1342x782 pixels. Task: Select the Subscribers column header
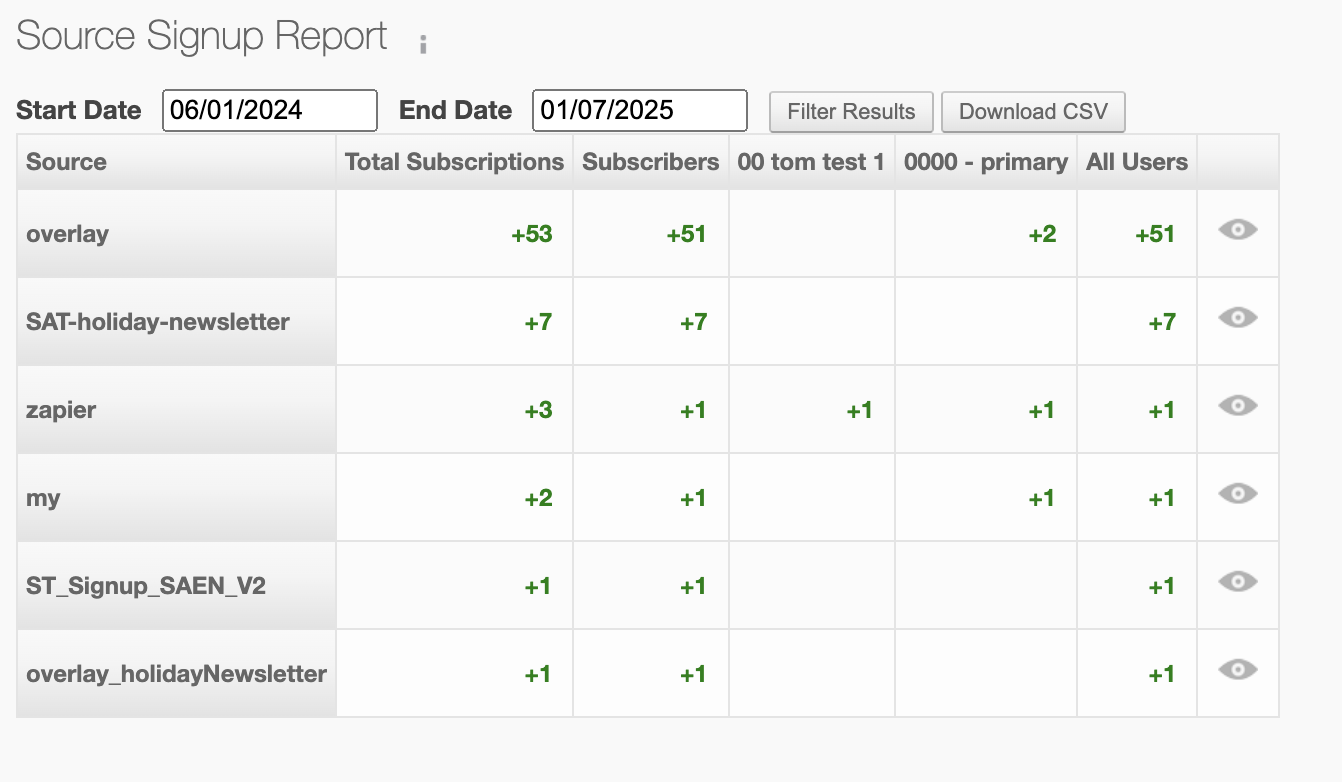(650, 162)
